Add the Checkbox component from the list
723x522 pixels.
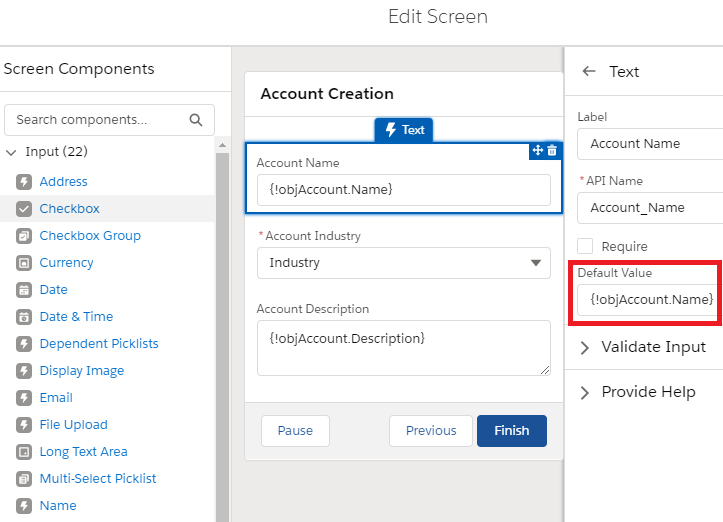pyautogui.click(x=69, y=209)
